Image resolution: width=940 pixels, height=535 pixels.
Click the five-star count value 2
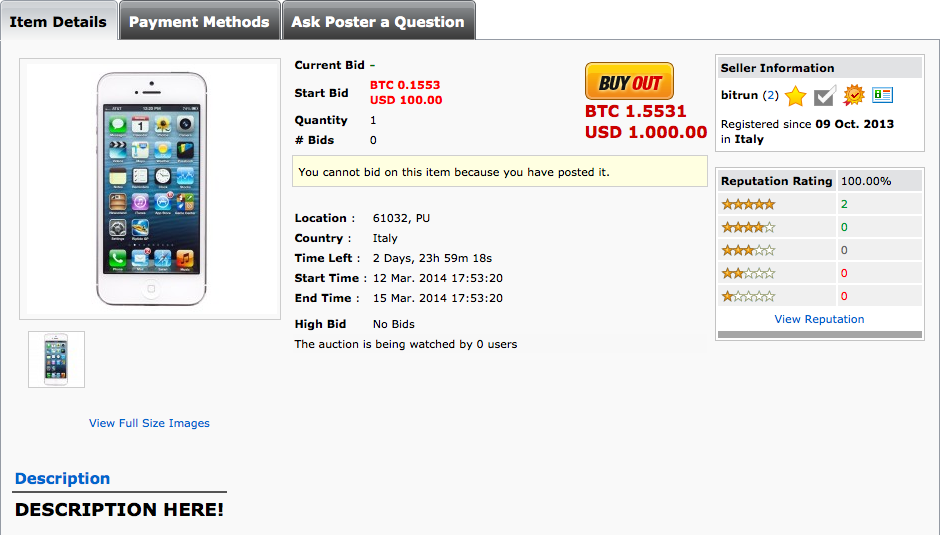844,205
